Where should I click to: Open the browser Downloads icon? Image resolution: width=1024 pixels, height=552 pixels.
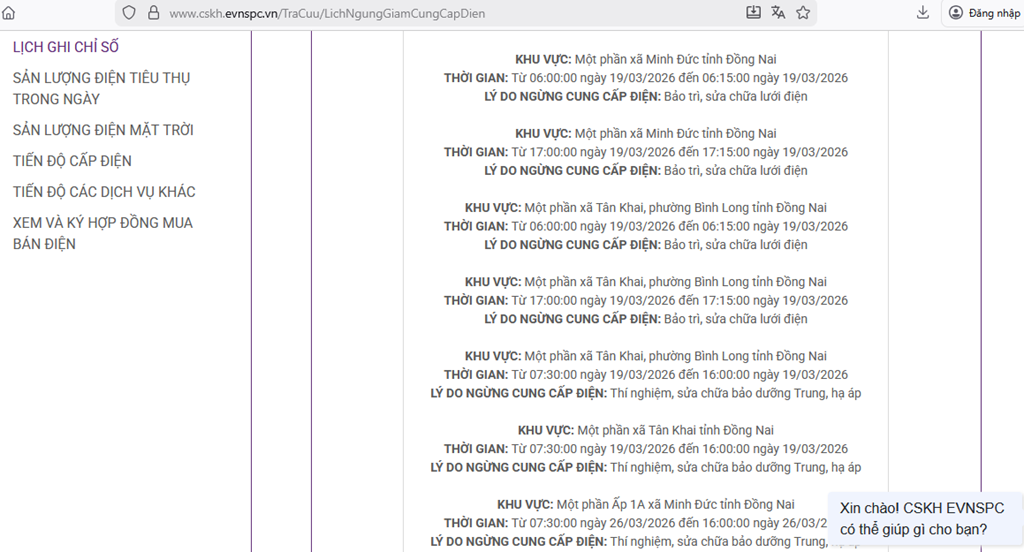[x=923, y=13]
